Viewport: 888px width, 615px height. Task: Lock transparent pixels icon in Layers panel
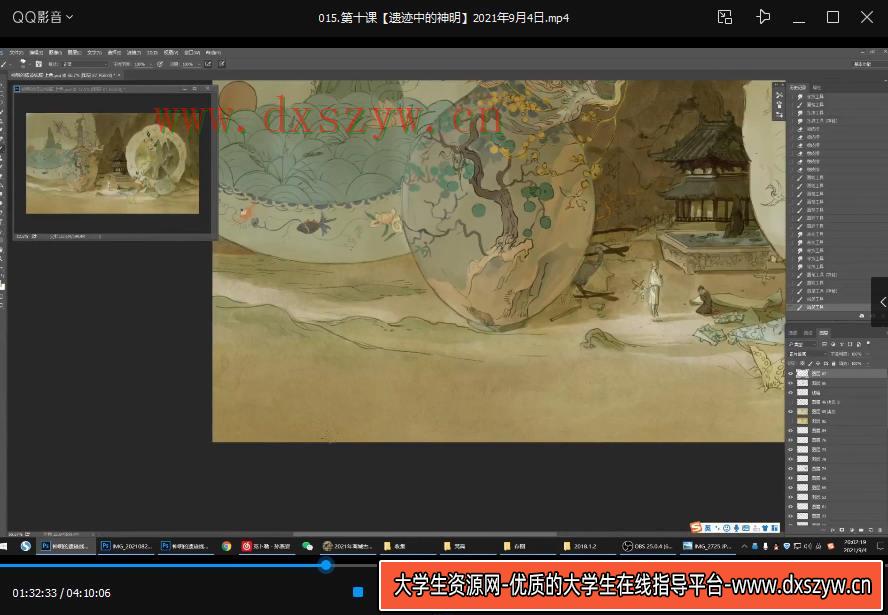pyautogui.click(x=802, y=364)
